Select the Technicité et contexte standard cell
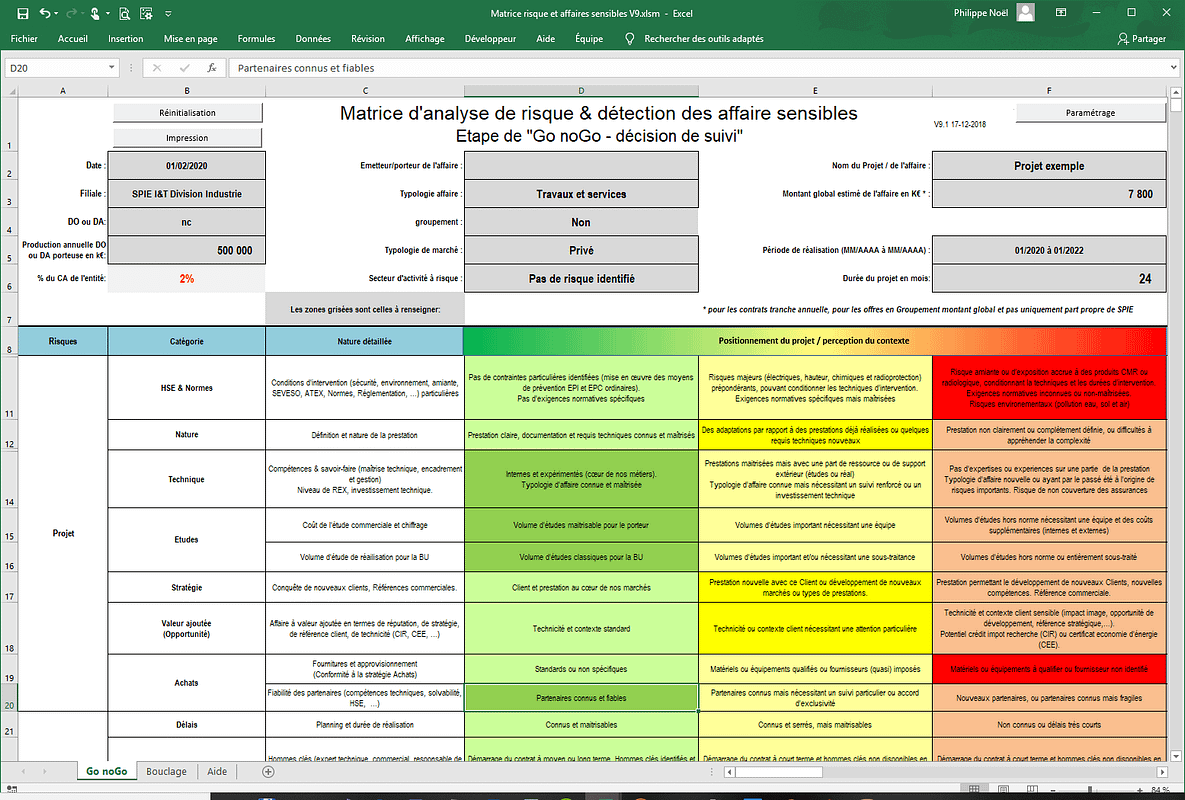Image resolution: width=1185 pixels, height=800 pixels. pyautogui.click(x=581, y=629)
